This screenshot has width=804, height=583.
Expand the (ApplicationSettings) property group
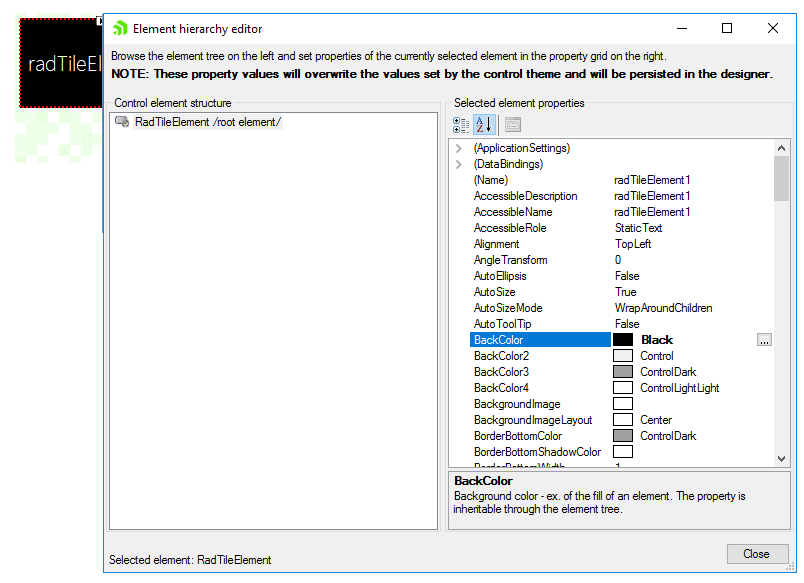coord(459,147)
